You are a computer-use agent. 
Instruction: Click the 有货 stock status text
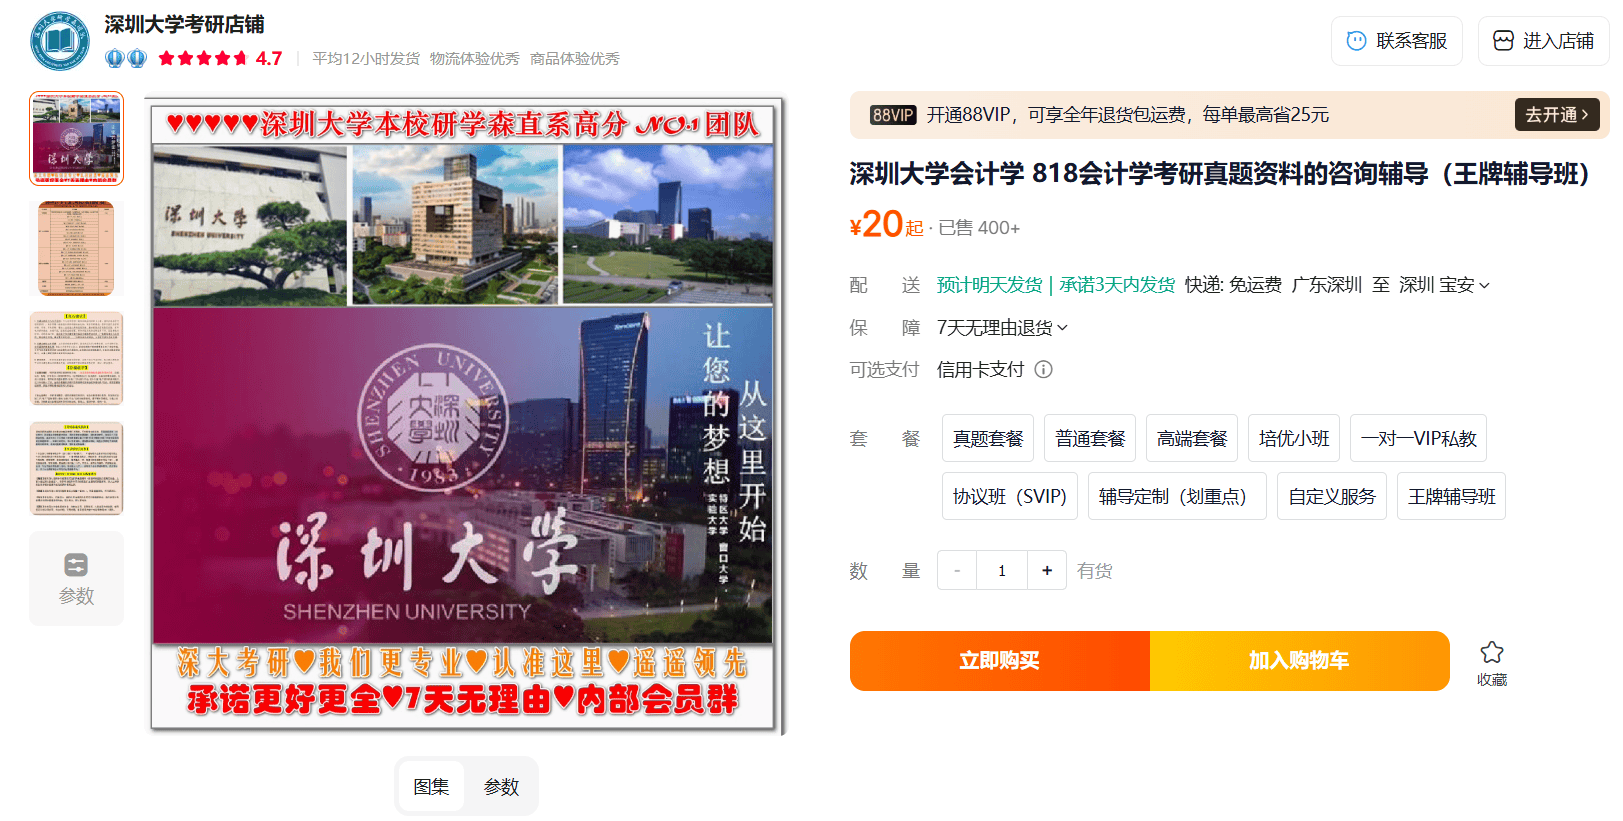(x=1095, y=571)
